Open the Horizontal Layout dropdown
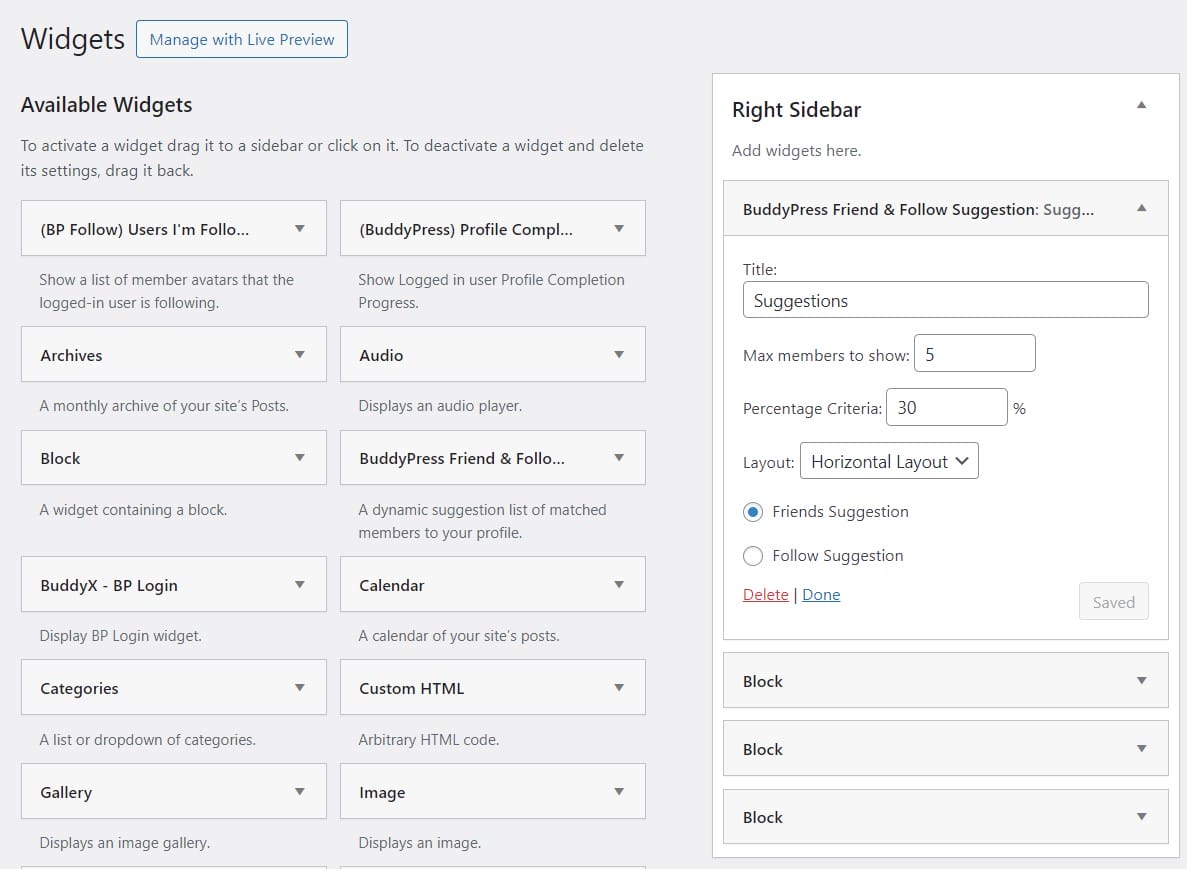The image size is (1187, 869). pos(889,461)
